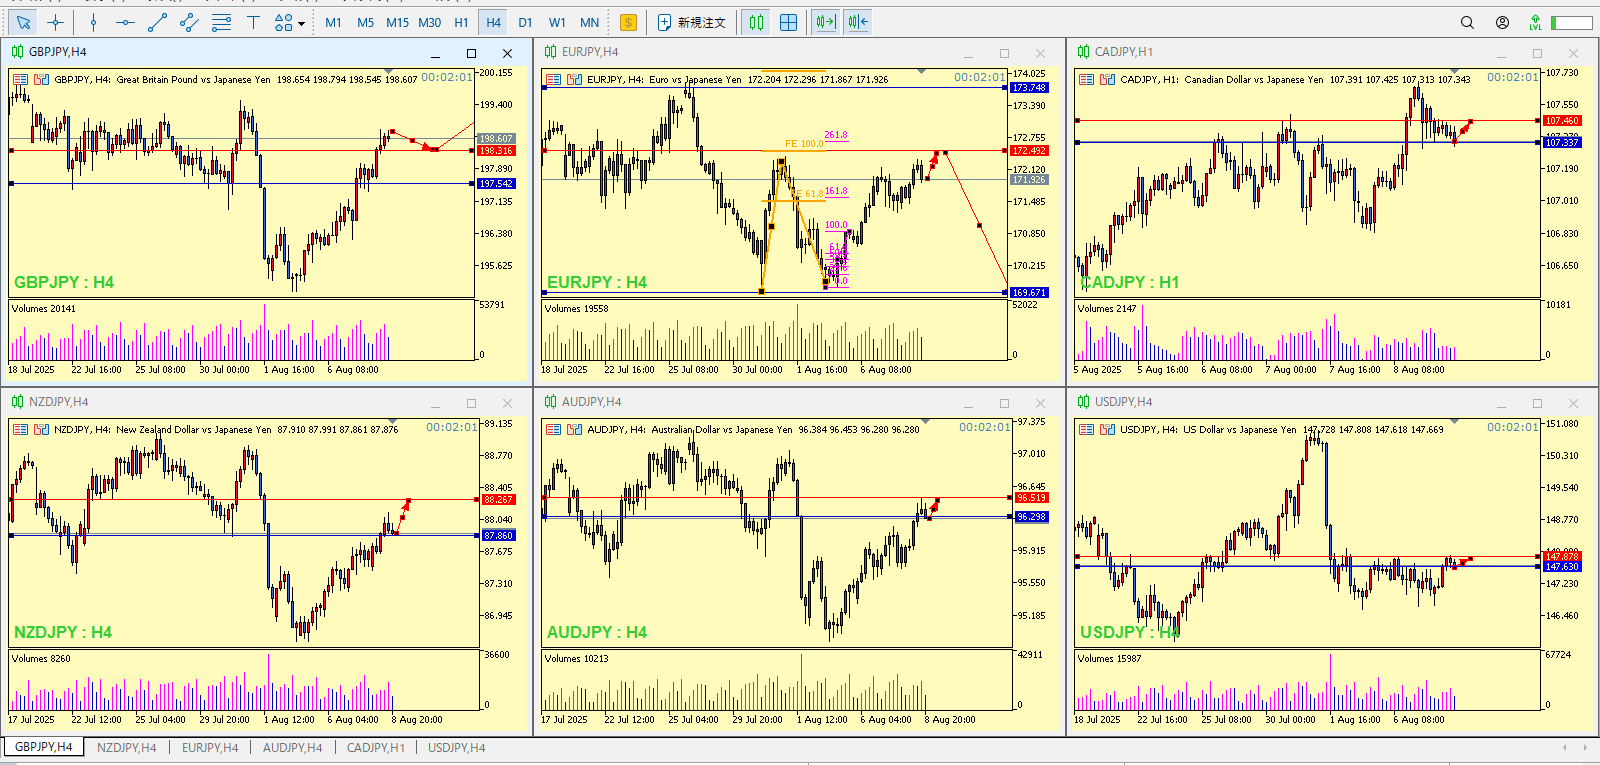Maximize the GBPJPY,H4 chart window
Screen dimensions: 1600x765
(x=472, y=53)
